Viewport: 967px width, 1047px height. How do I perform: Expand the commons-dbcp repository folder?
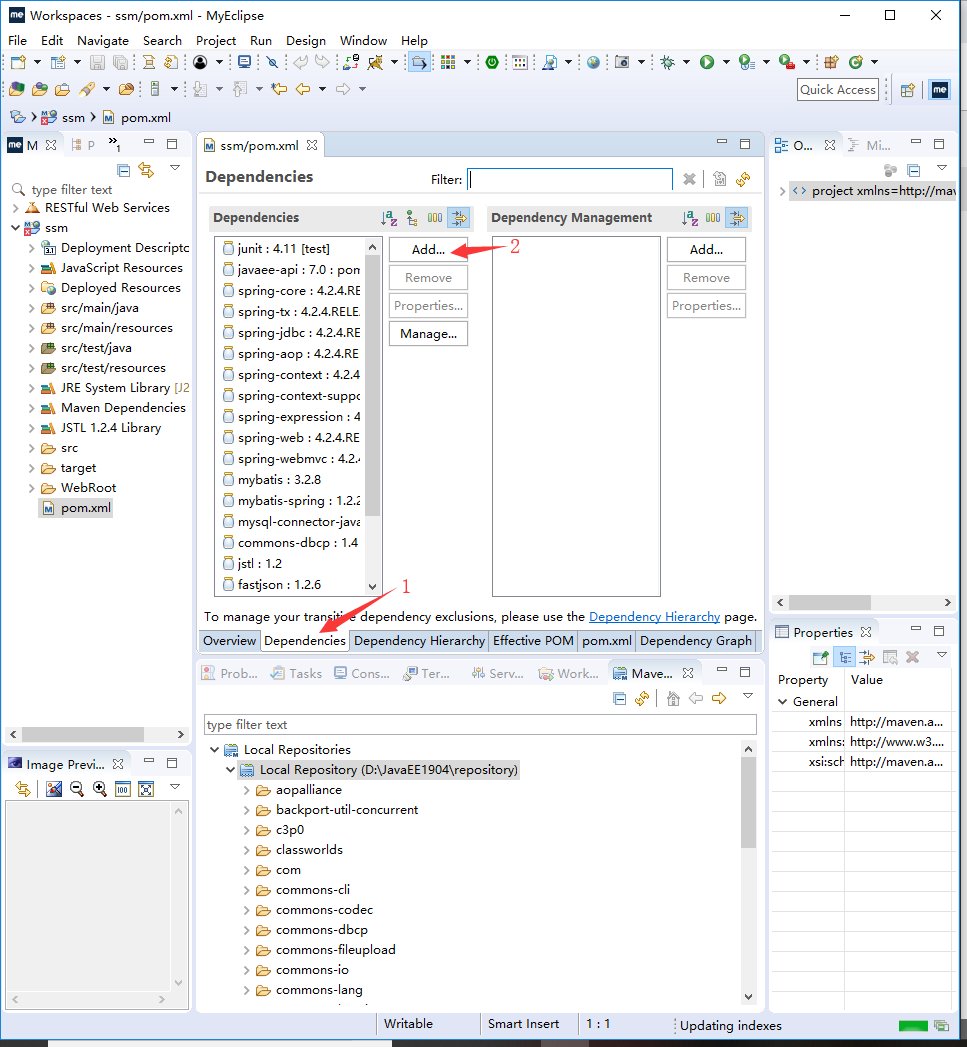246,930
